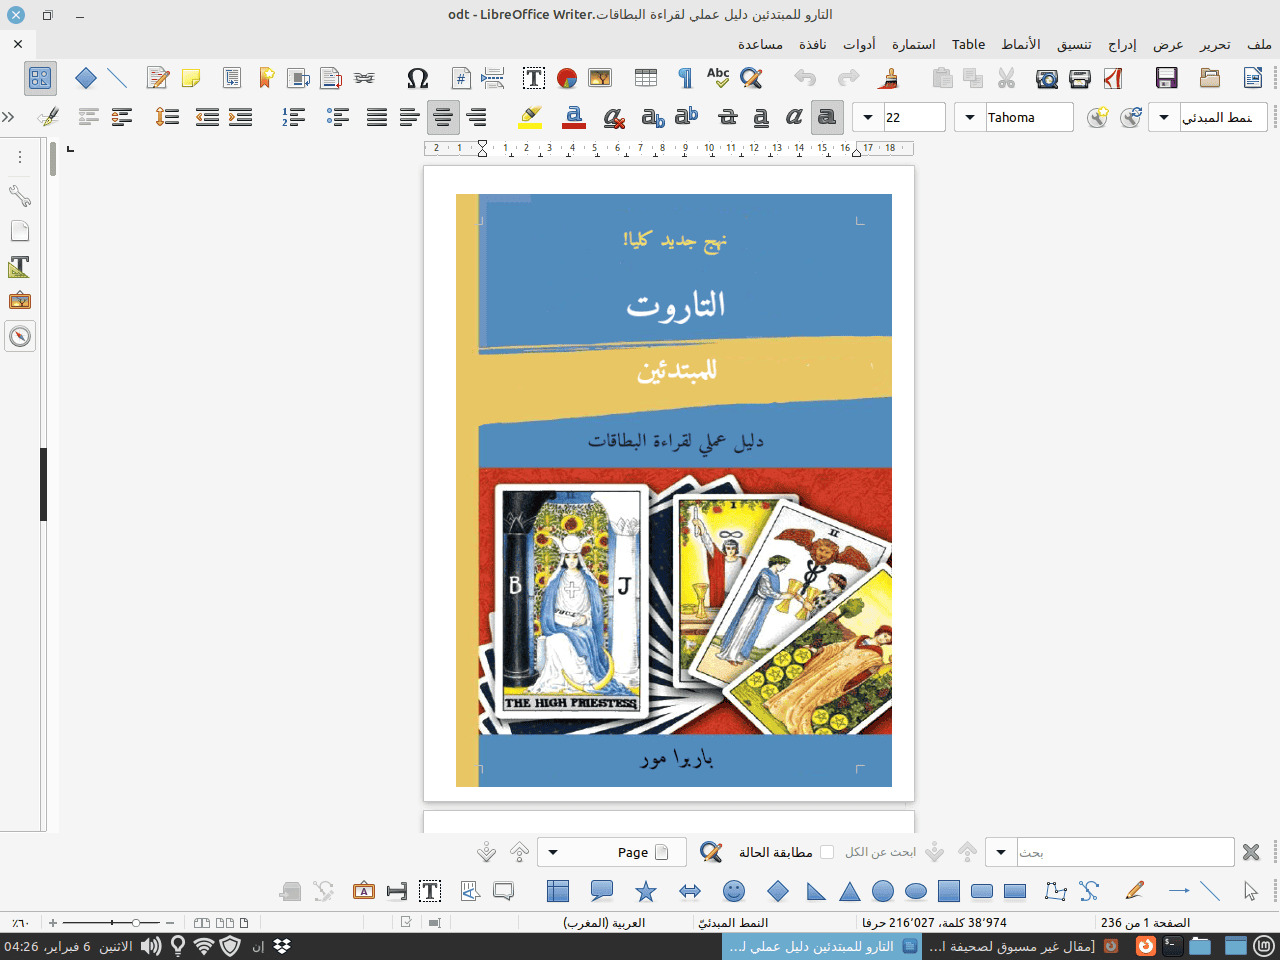
Task: Click ابحث عن الكل Find All button
Action: point(880,852)
